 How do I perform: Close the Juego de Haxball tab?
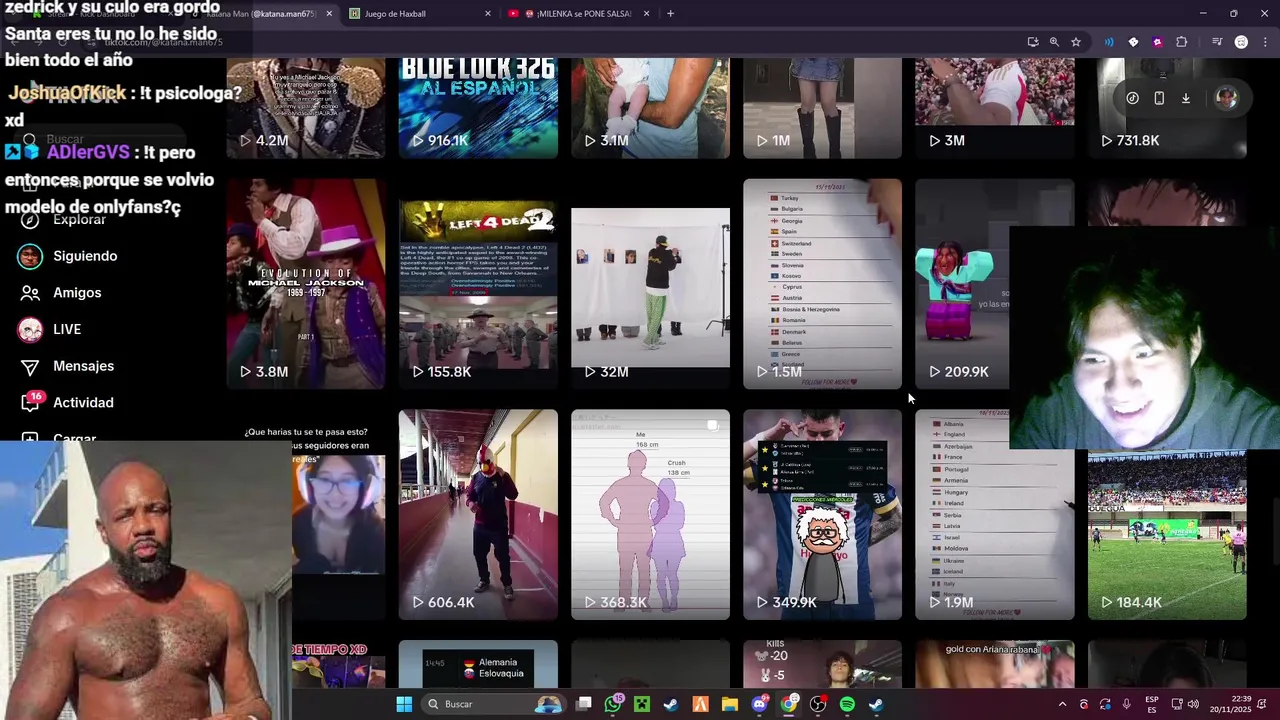[488, 14]
